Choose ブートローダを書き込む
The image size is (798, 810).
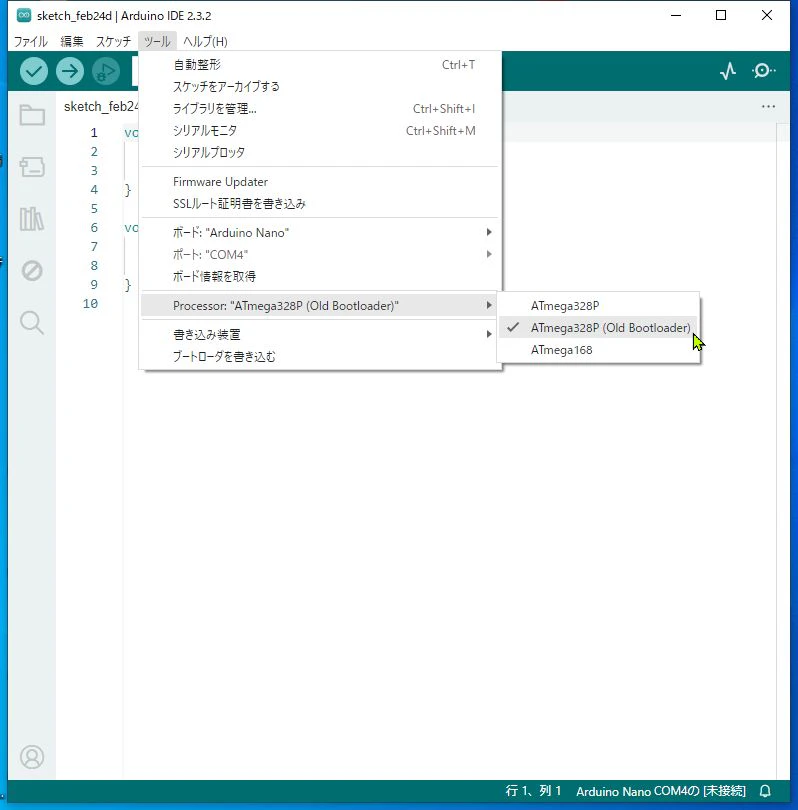pos(320,356)
